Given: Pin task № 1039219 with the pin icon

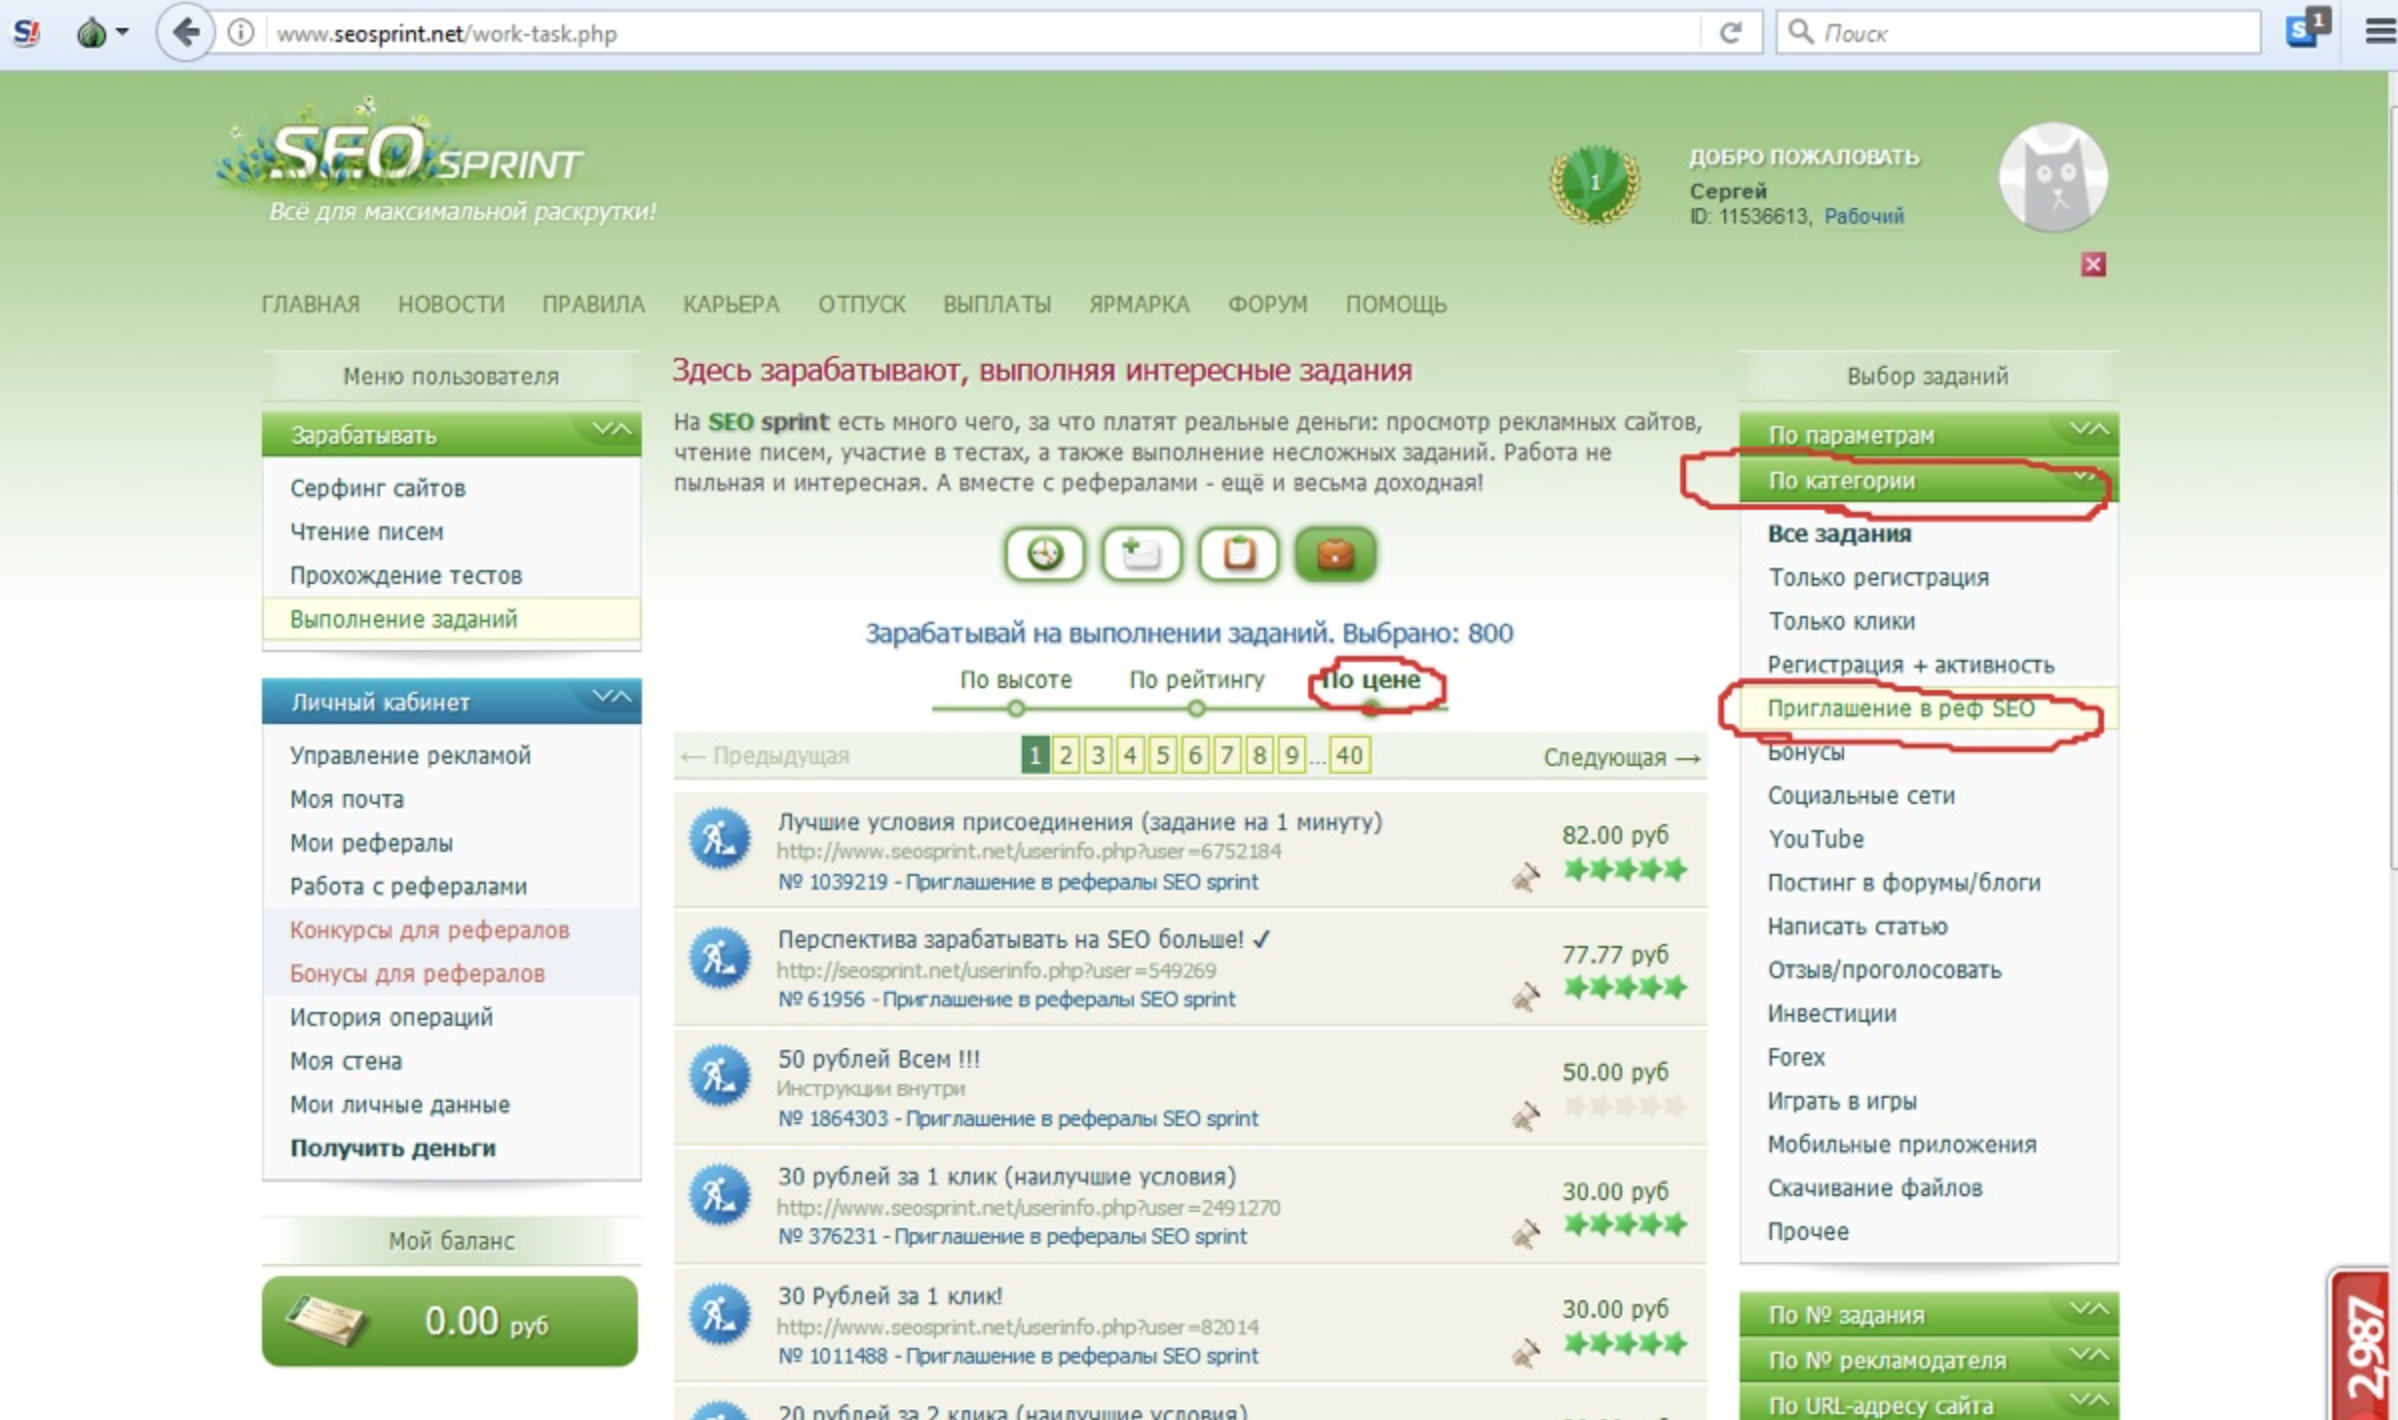Looking at the screenshot, I should click(1525, 877).
